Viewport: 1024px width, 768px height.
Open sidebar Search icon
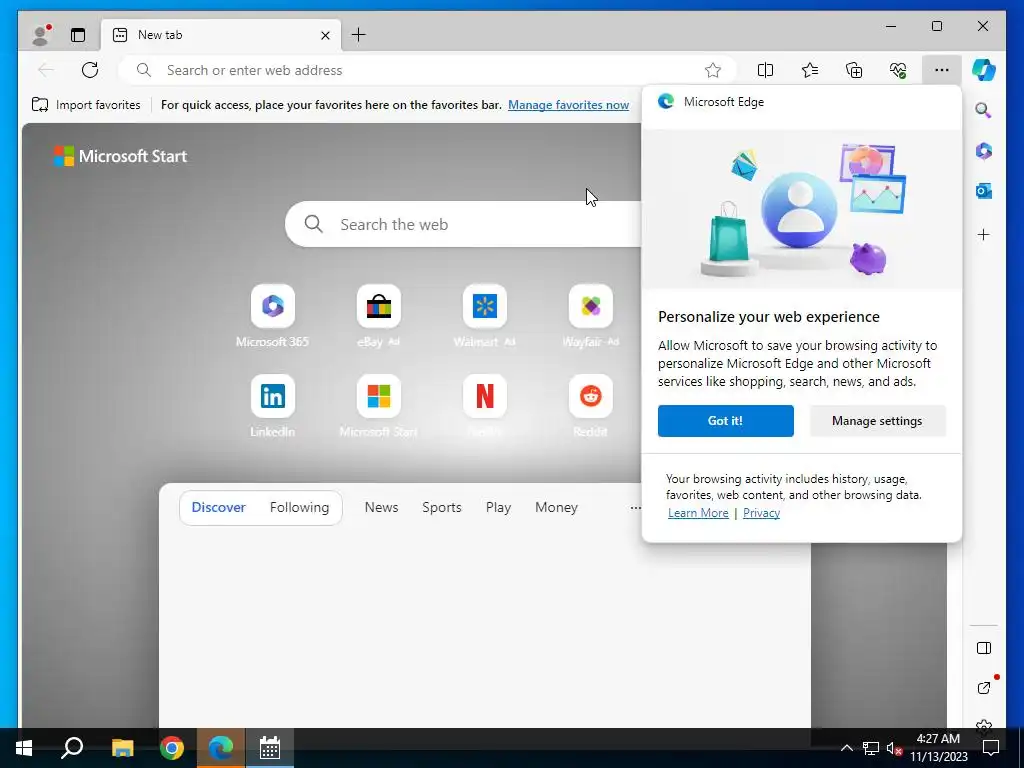click(x=984, y=110)
